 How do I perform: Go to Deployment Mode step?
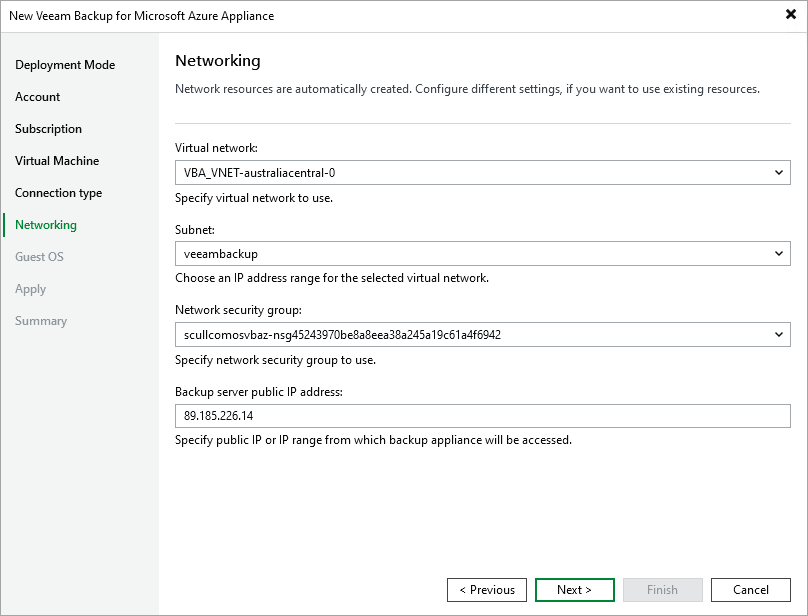pos(65,65)
